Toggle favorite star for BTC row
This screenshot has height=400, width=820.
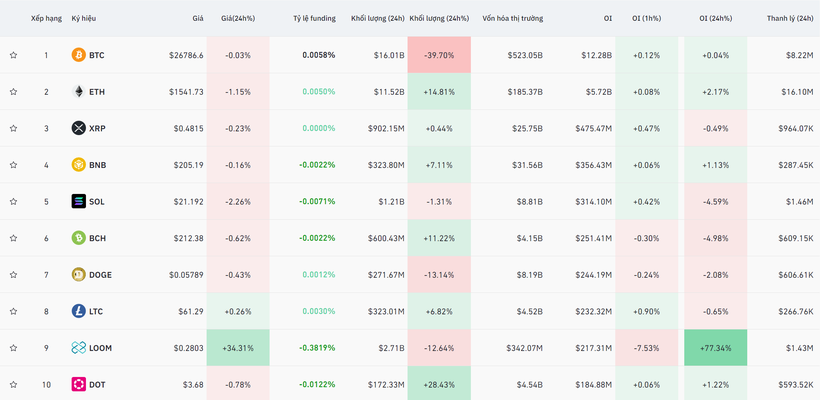(x=14, y=55)
